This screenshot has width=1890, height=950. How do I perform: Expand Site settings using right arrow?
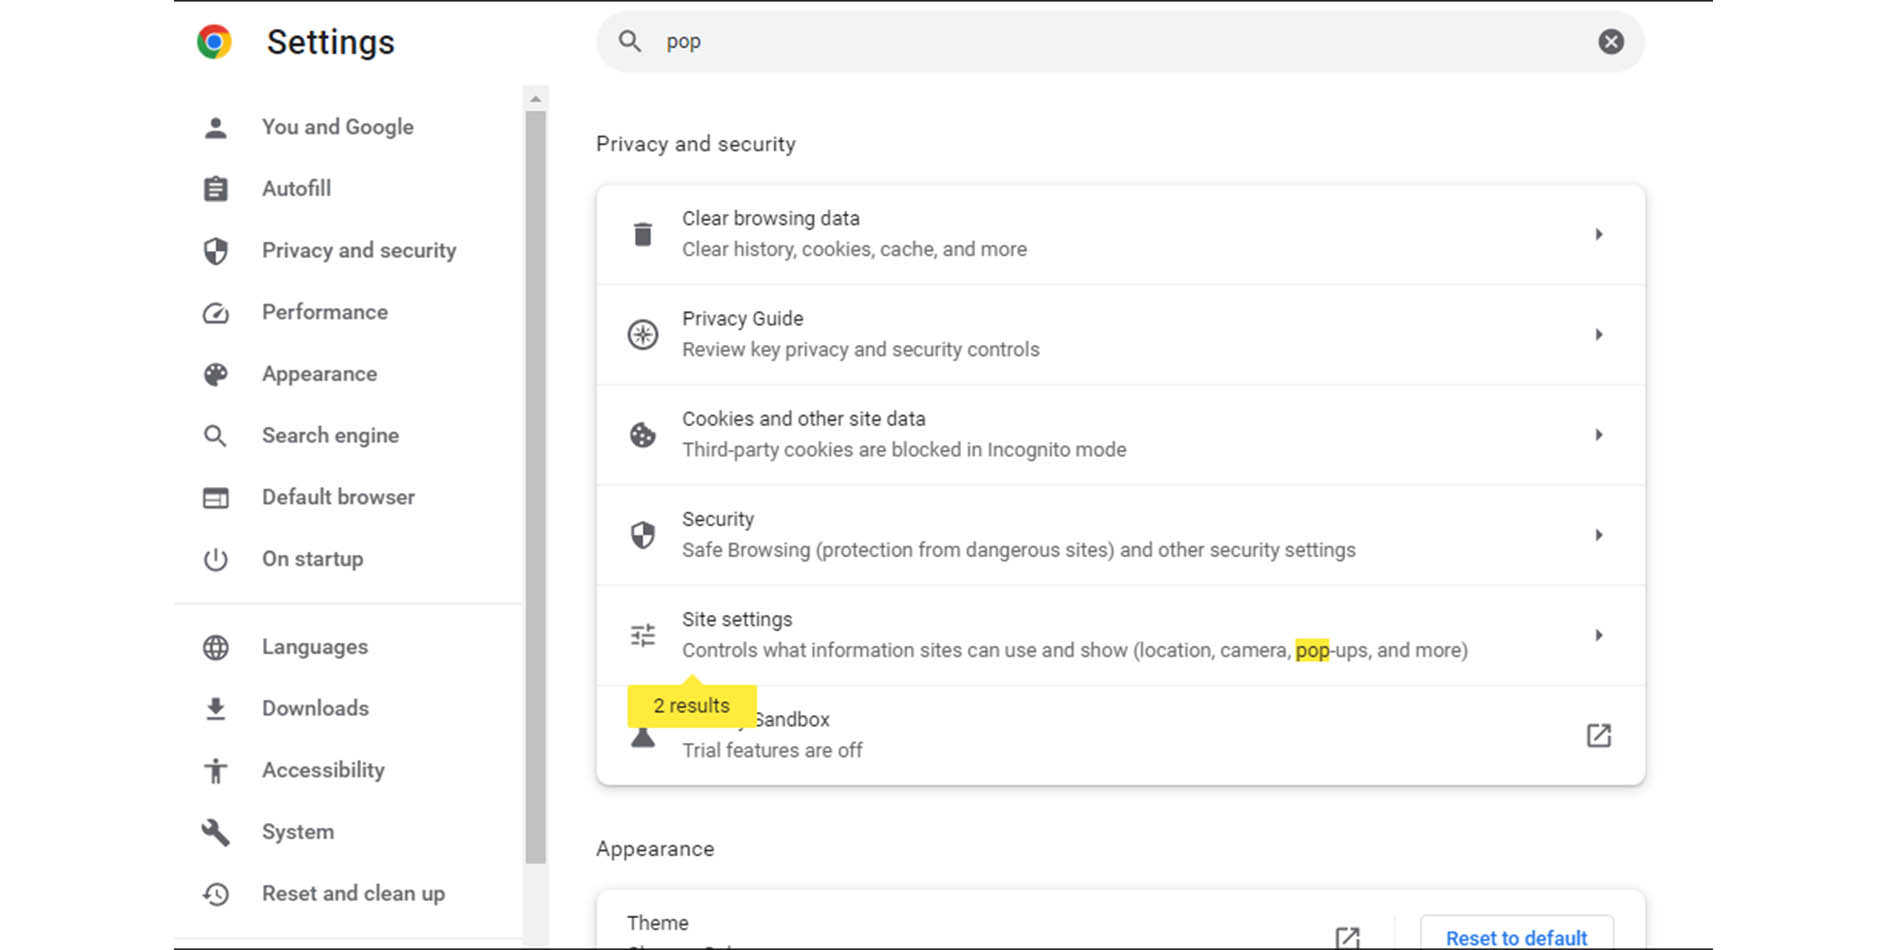coord(1598,635)
